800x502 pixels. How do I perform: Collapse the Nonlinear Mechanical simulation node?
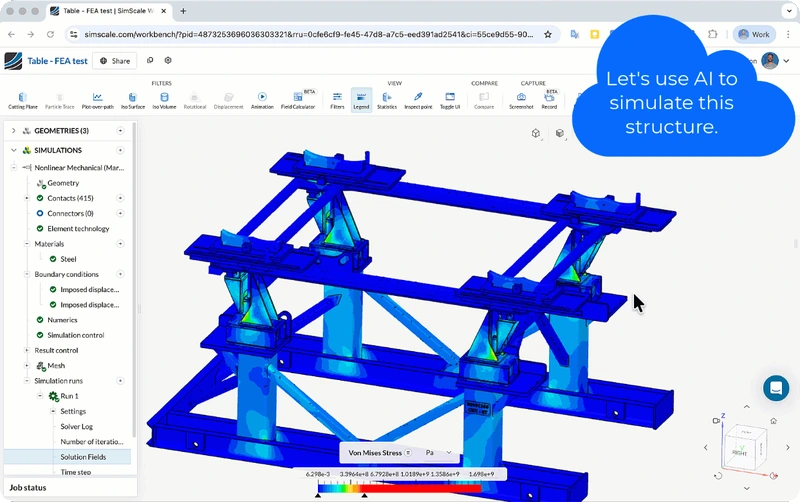click(x=14, y=167)
